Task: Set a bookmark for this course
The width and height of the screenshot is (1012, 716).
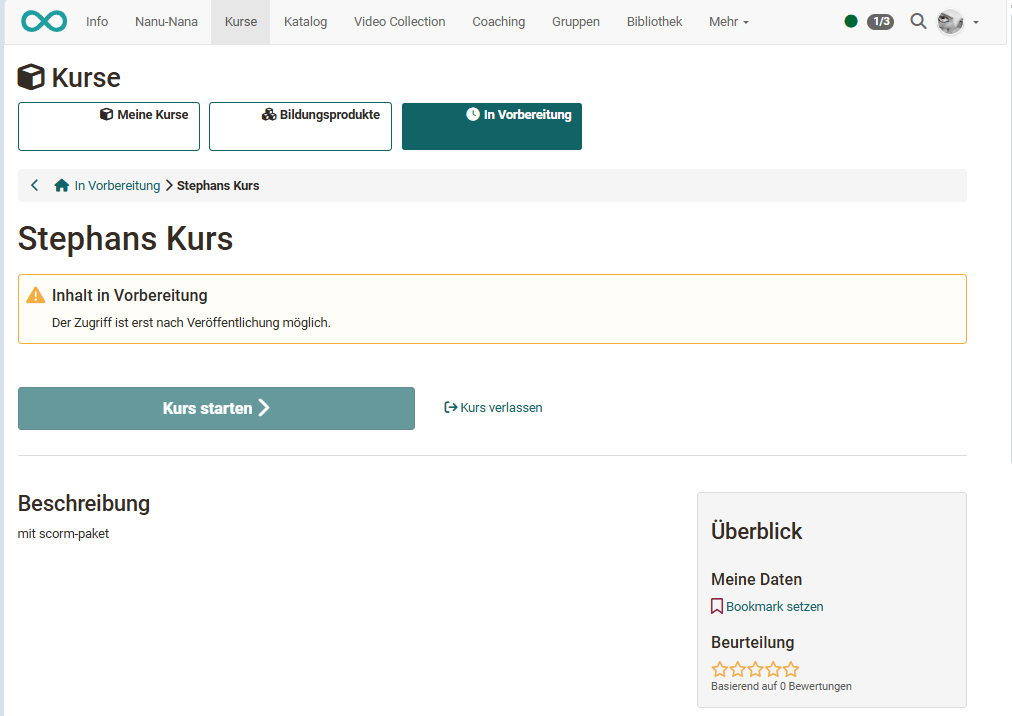Action: 766,606
